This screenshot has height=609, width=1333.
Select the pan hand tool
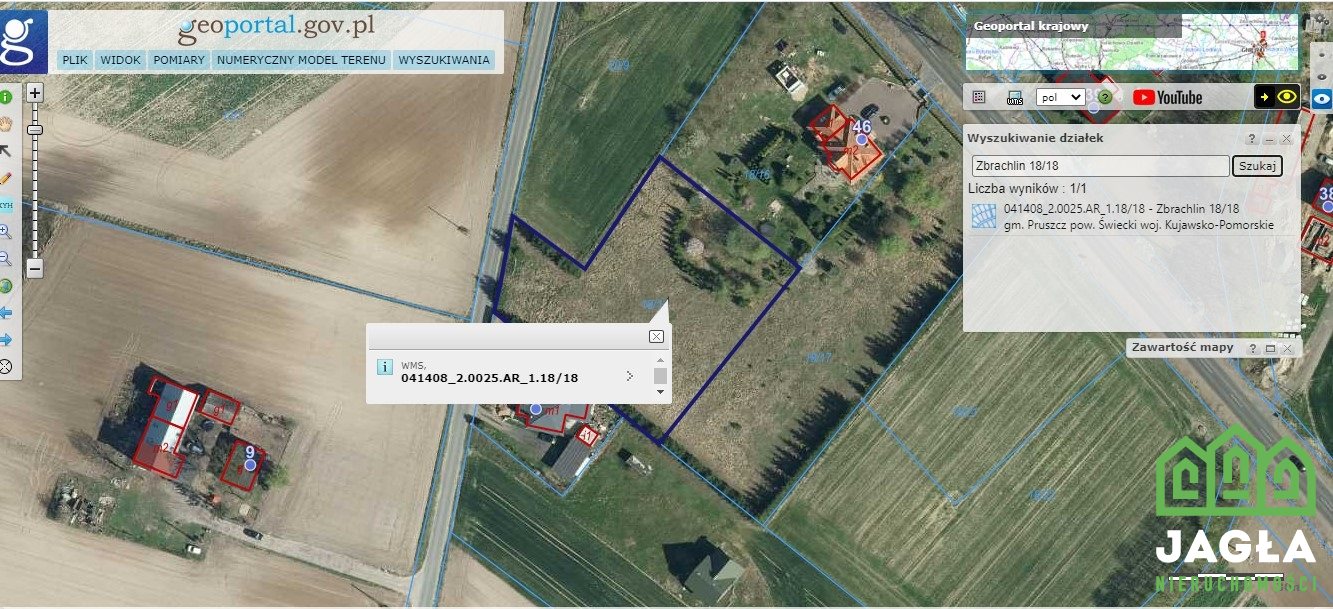point(5,124)
